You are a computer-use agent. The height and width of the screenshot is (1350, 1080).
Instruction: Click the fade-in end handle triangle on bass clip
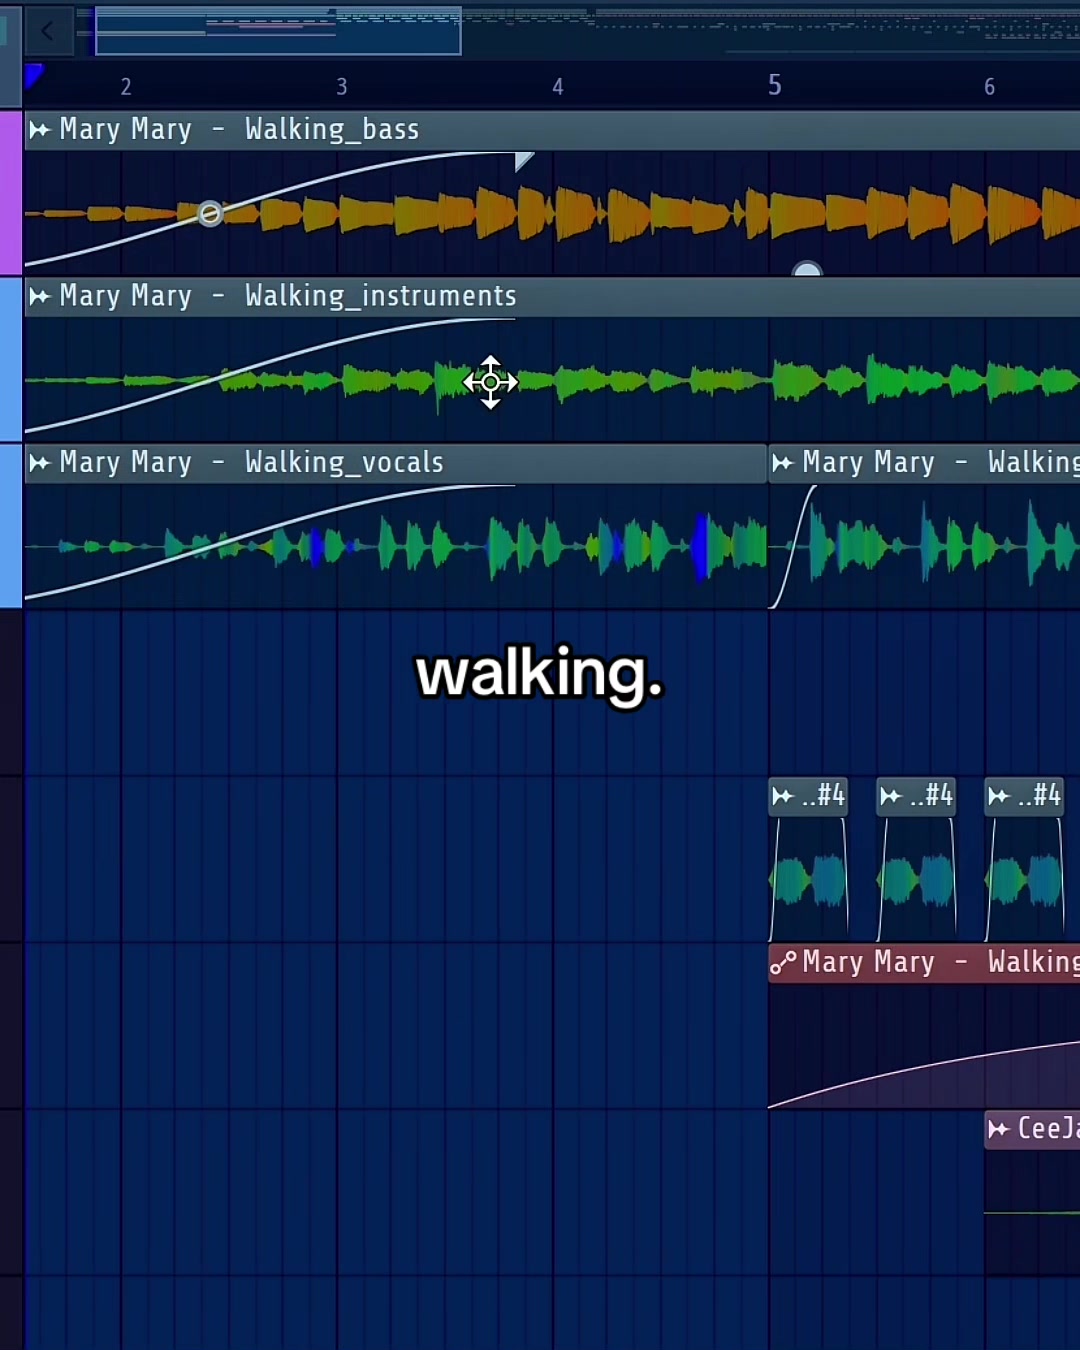pyautogui.click(x=524, y=162)
